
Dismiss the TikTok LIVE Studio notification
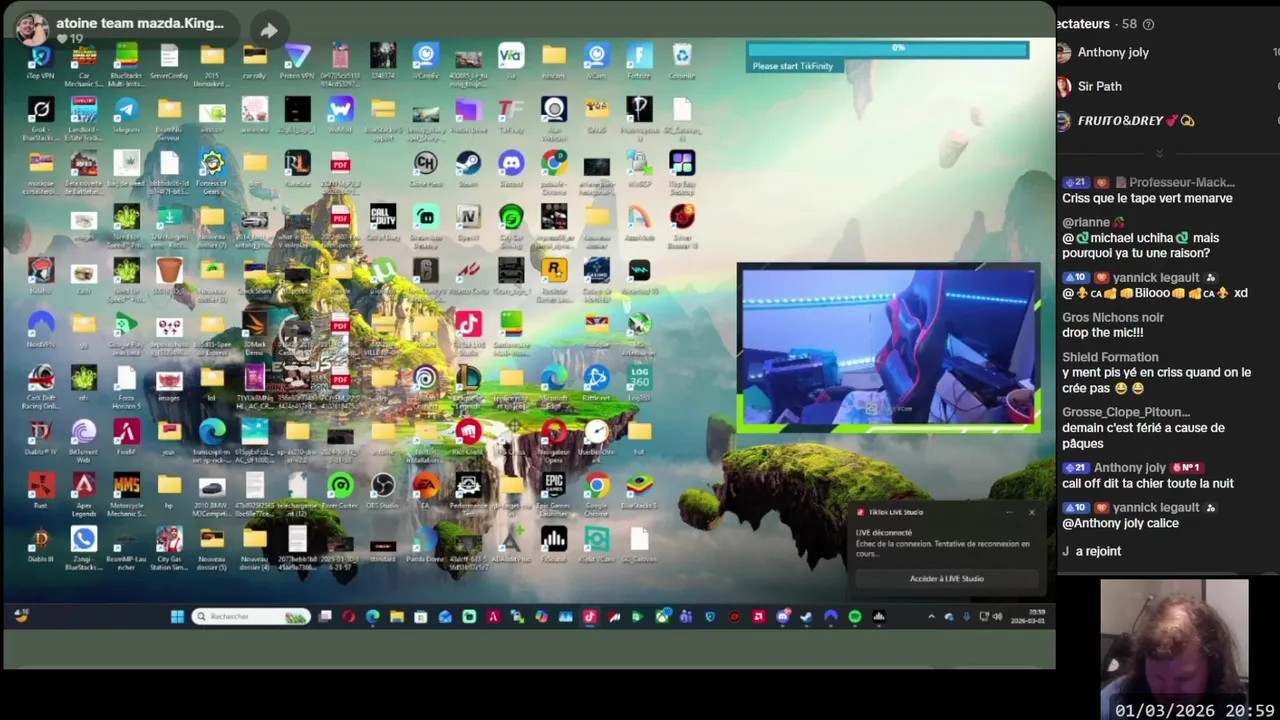pyautogui.click(x=1032, y=513)
